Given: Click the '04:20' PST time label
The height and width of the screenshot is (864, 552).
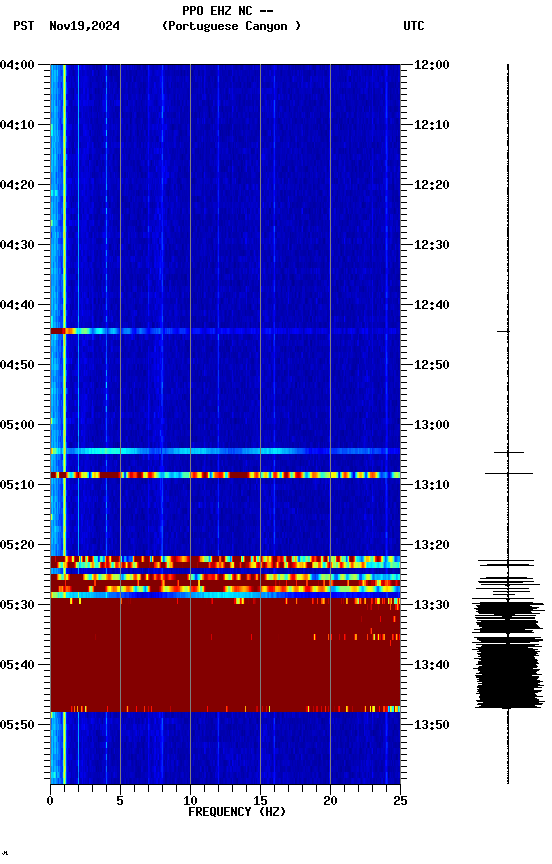Looking at the screenshot, I should (x=17, y=185).
